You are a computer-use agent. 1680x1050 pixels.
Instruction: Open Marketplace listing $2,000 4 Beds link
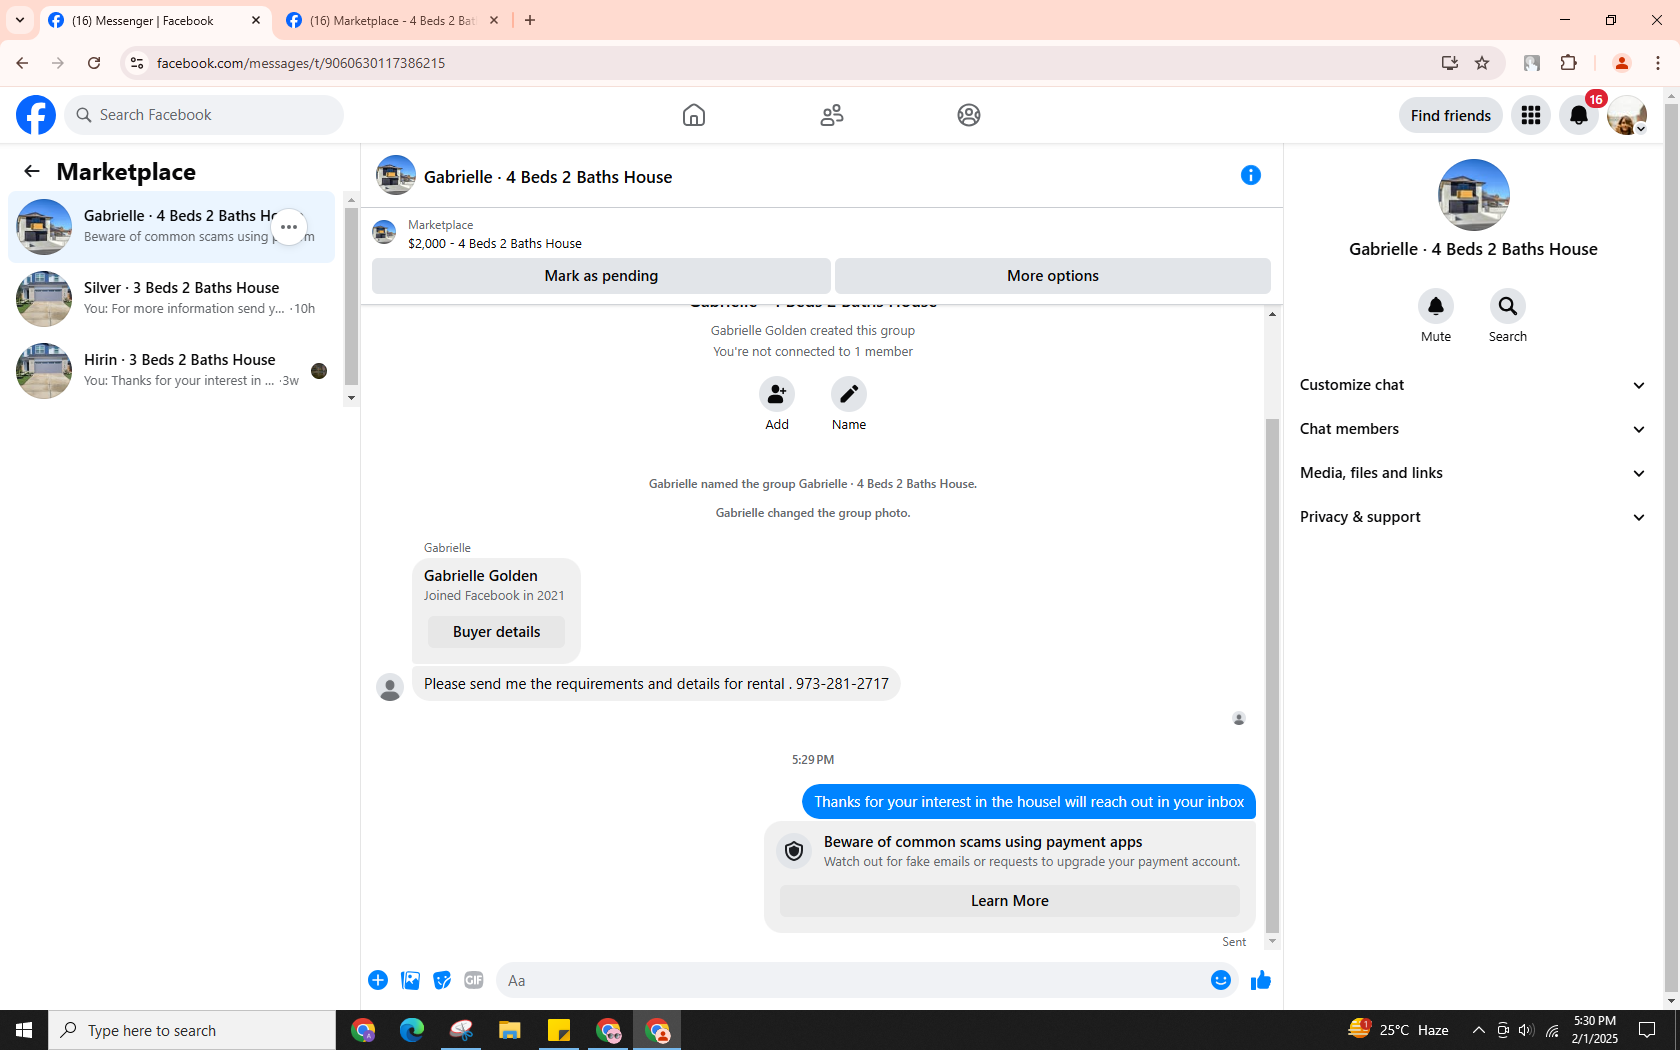(x=494, y=244)
